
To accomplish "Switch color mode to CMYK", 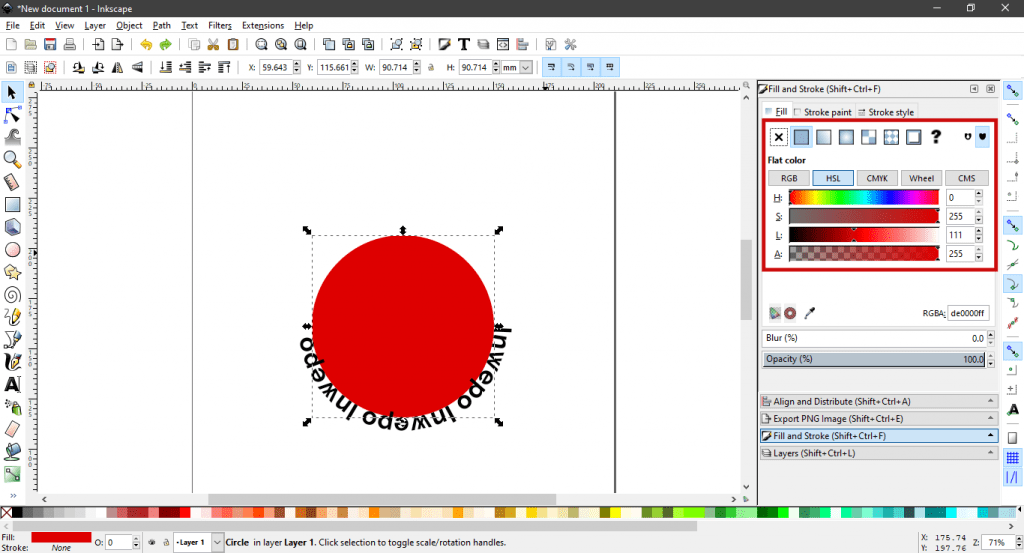I will click(x=877, y=178).
